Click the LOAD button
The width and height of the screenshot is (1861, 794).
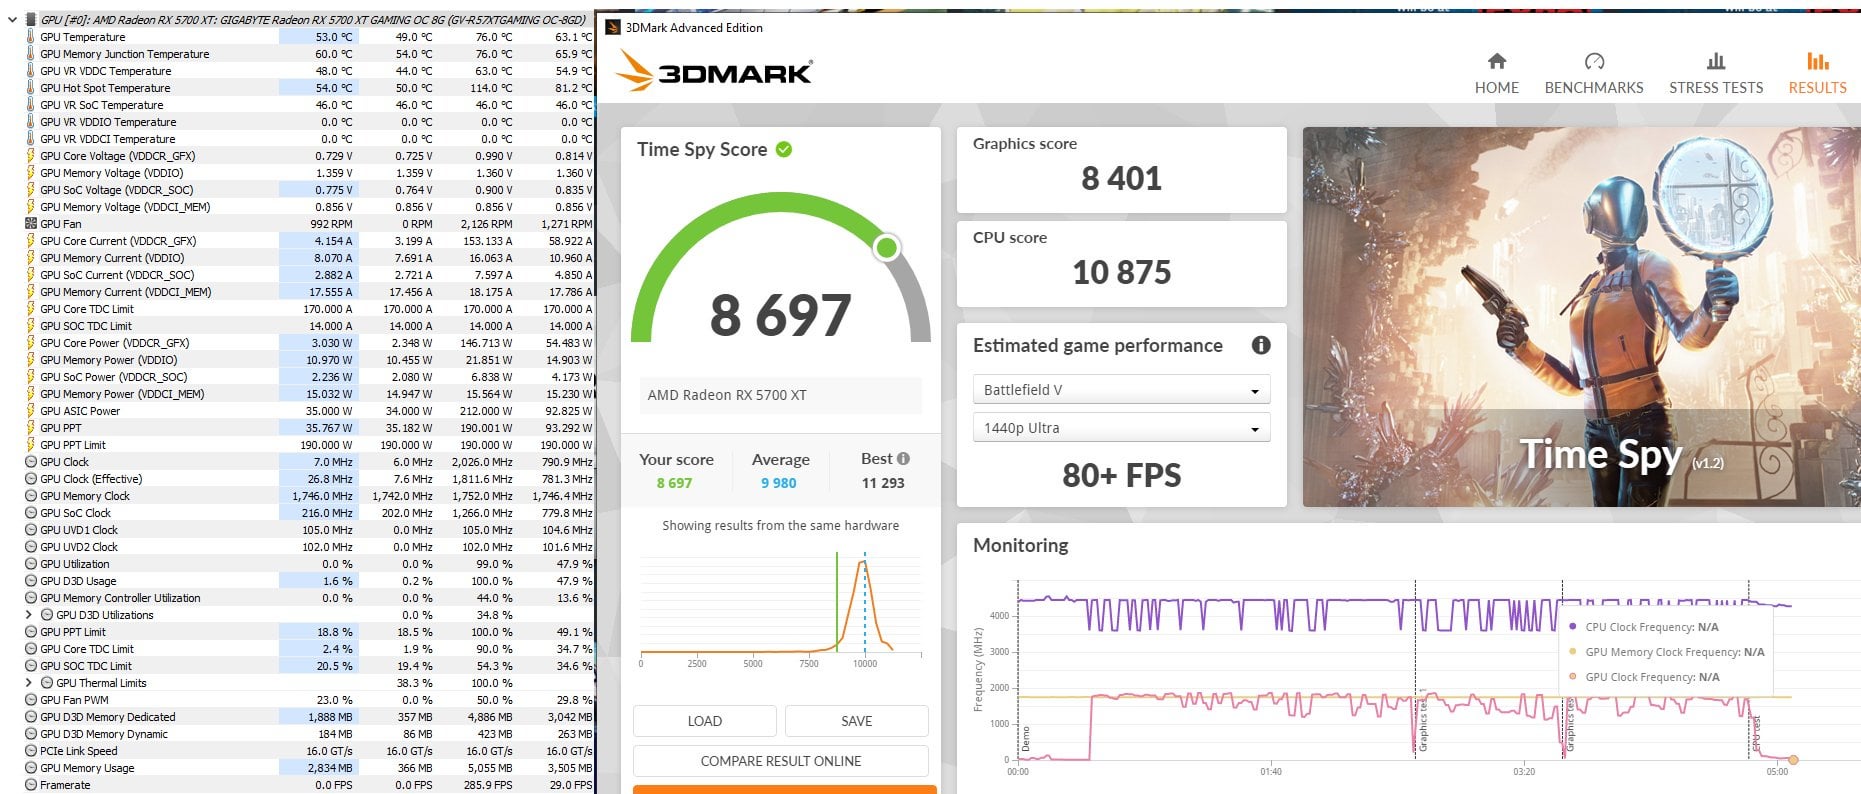(x=705, y=721)
